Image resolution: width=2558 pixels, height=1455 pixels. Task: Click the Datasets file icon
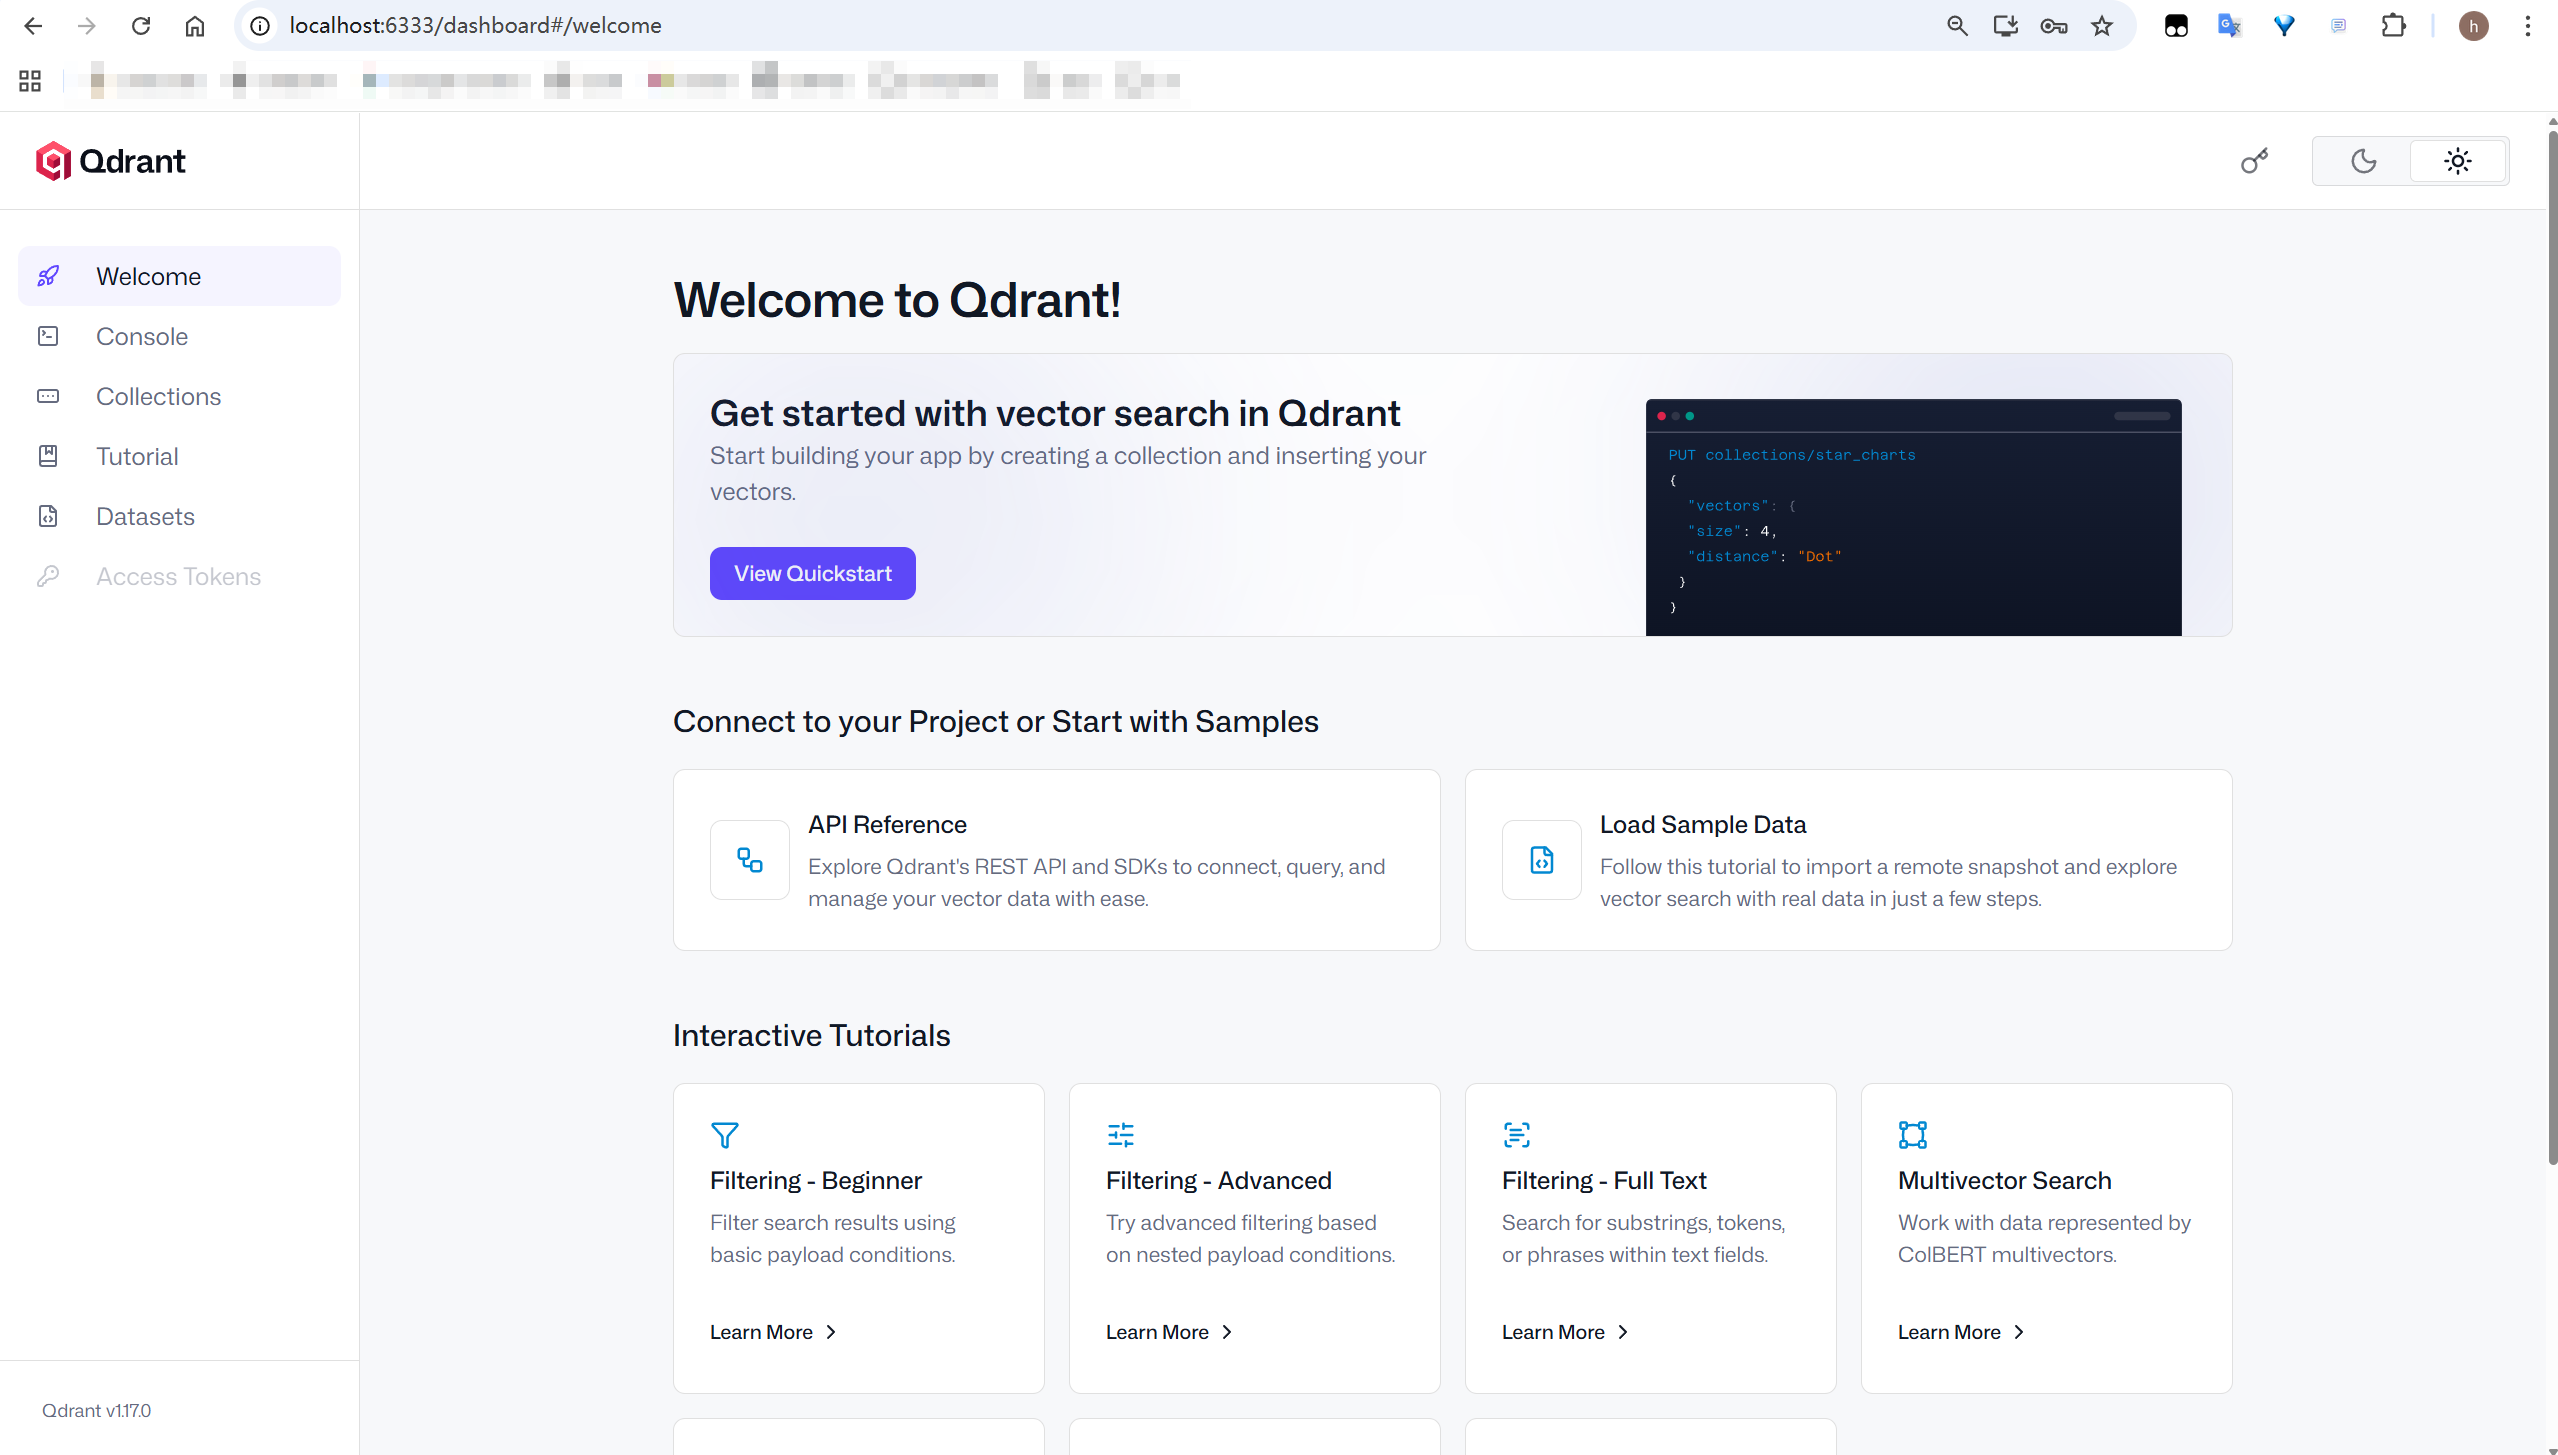pyautogui.click(x=48, y=516)
